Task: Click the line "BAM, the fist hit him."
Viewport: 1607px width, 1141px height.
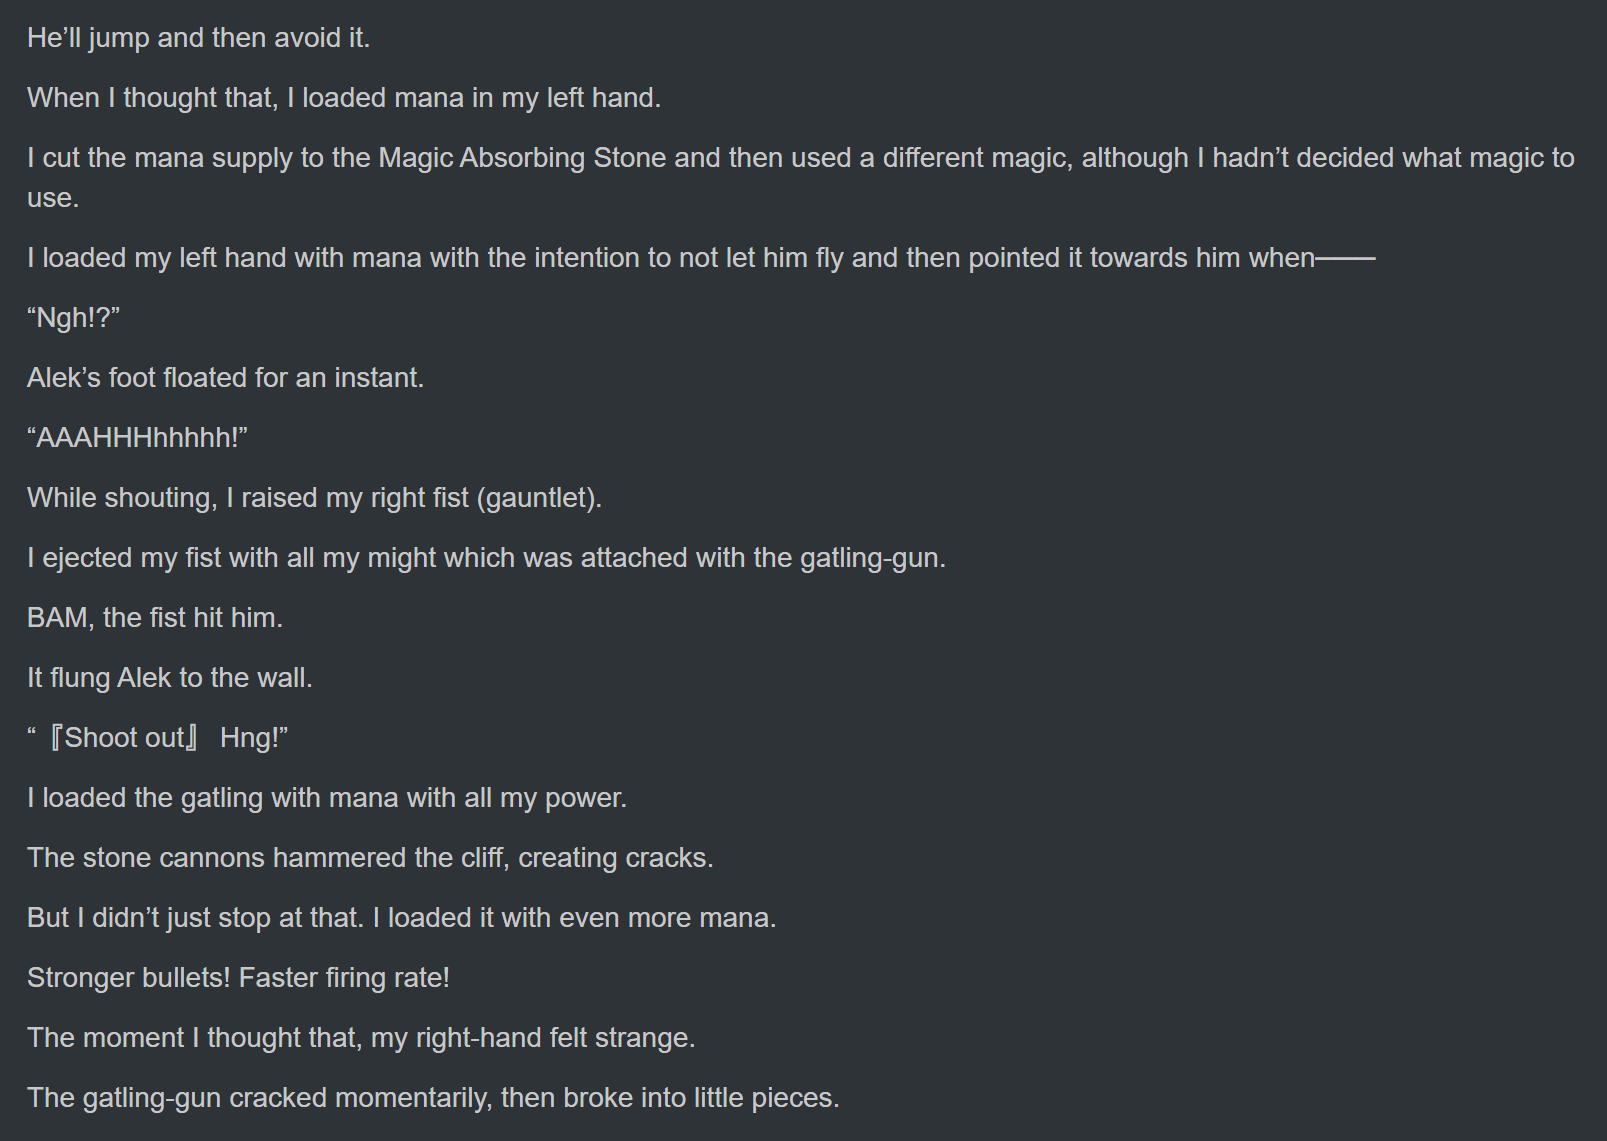Action: click(x=155, y=618)
